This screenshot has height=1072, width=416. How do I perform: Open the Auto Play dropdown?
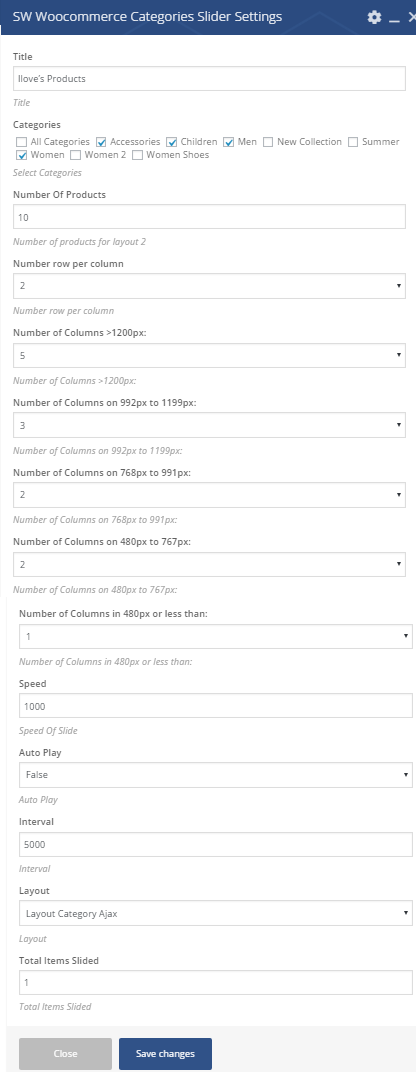[216, 775]
